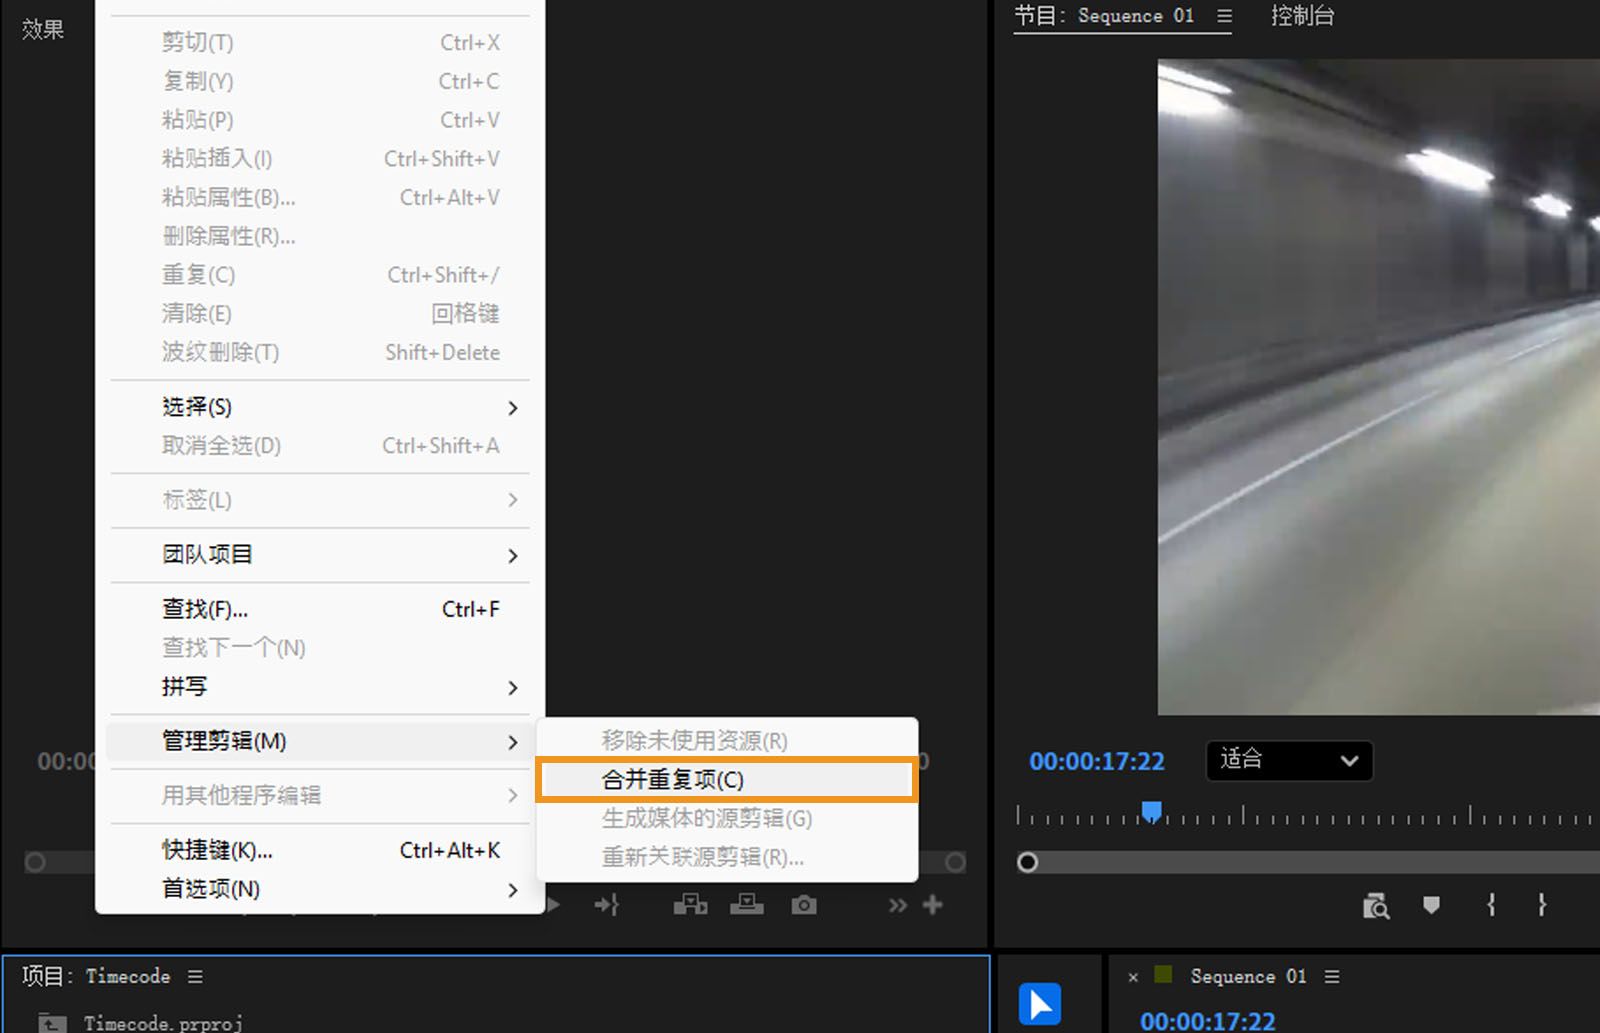Click the 控制台 panel label

coord(1303,15)
